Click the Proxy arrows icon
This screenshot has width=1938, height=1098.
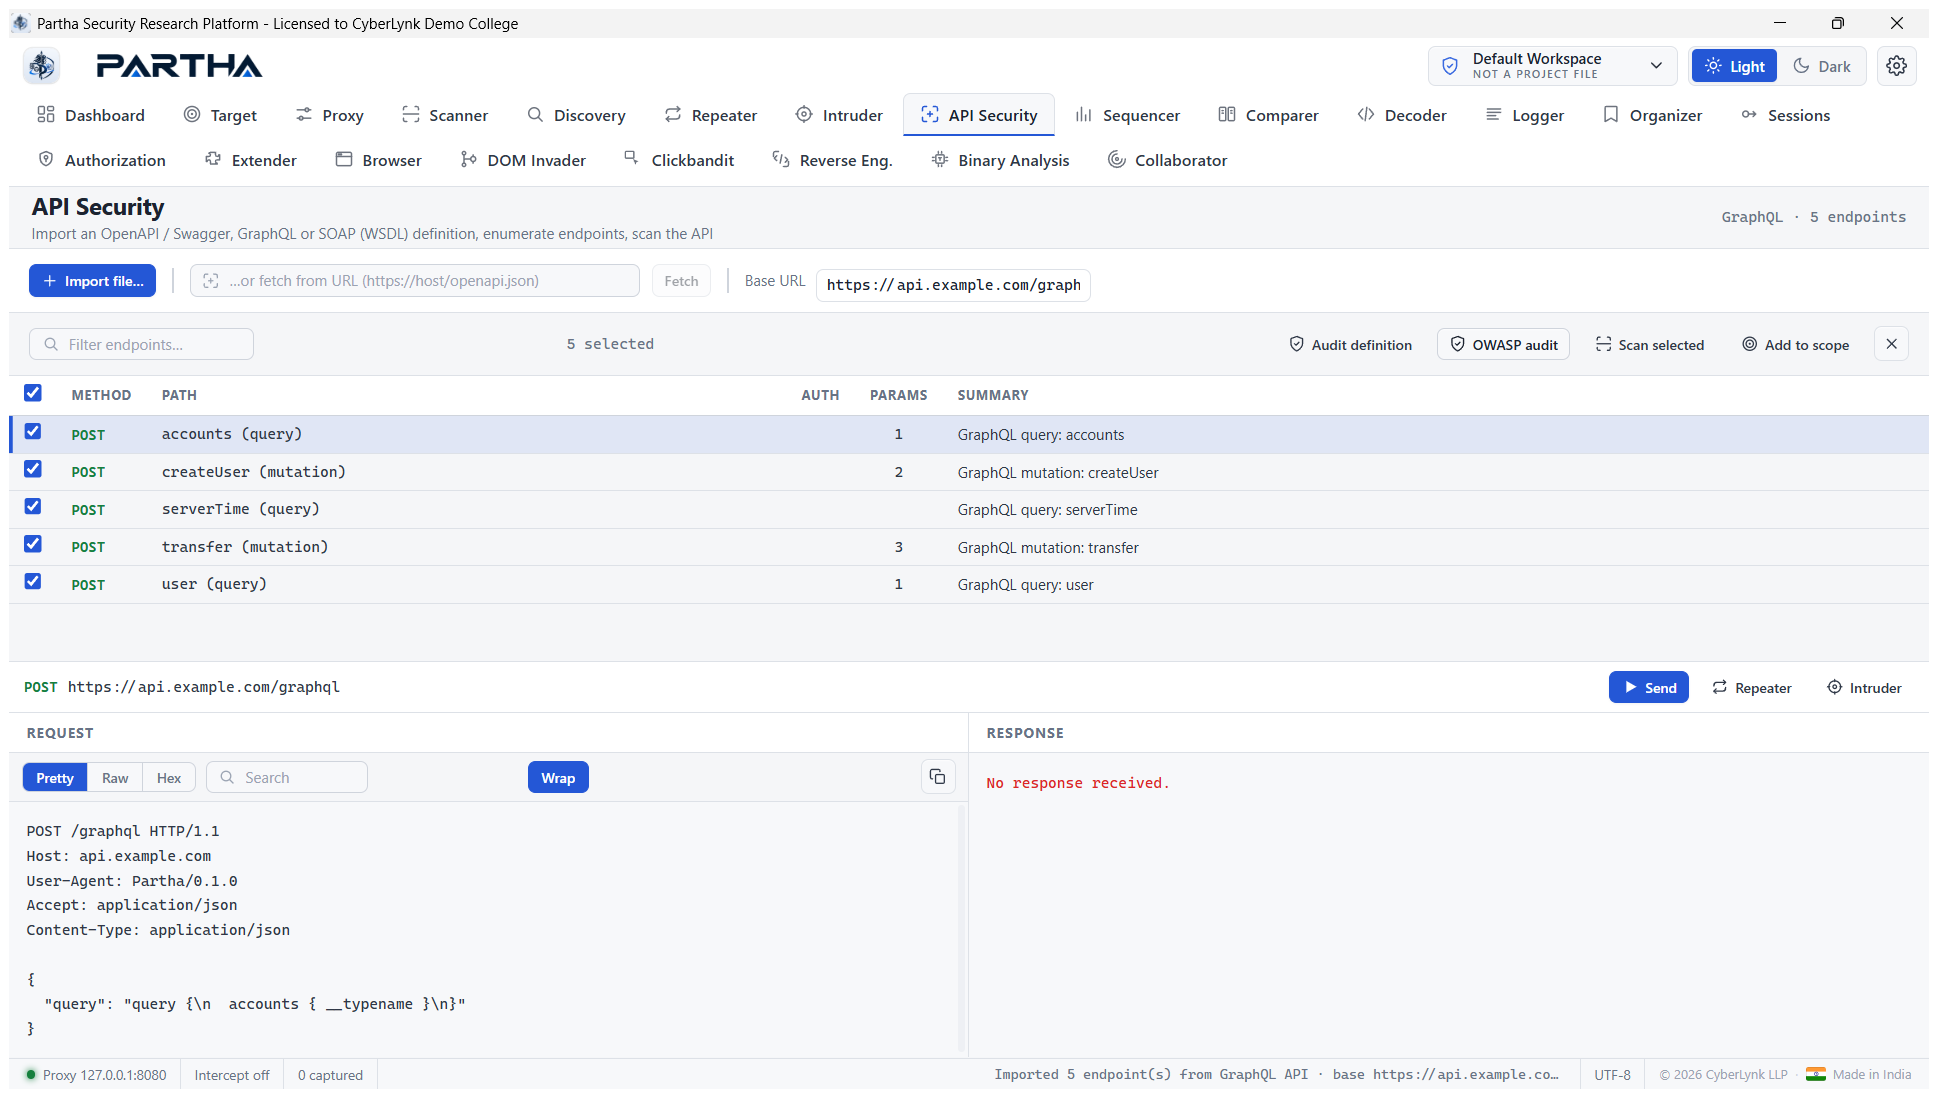pyautogui.click(x=304, y=115)
